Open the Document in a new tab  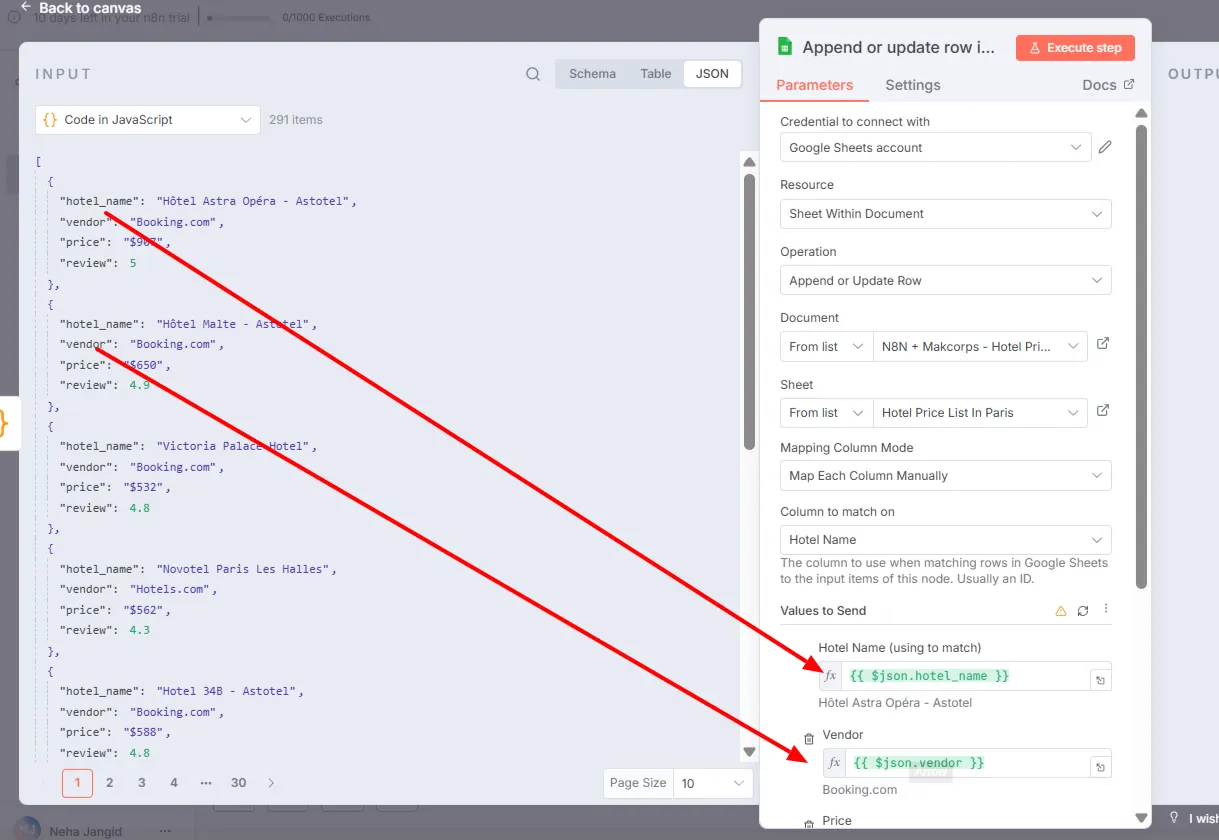tap(1103, 343)
